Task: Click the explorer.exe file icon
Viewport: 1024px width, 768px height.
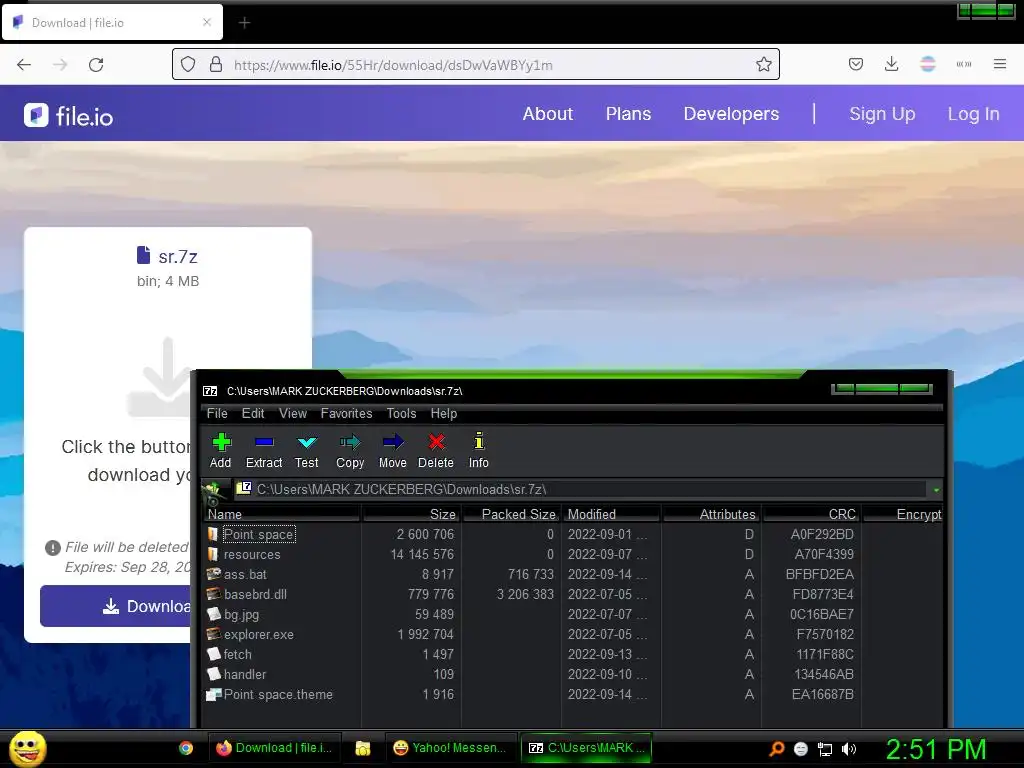Action: (x=214, y=634)
